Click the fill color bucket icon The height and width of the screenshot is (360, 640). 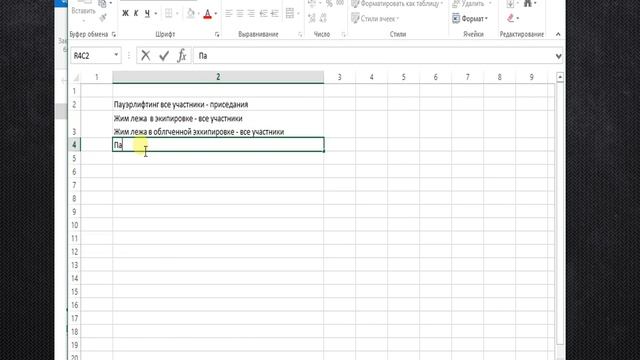191,13
